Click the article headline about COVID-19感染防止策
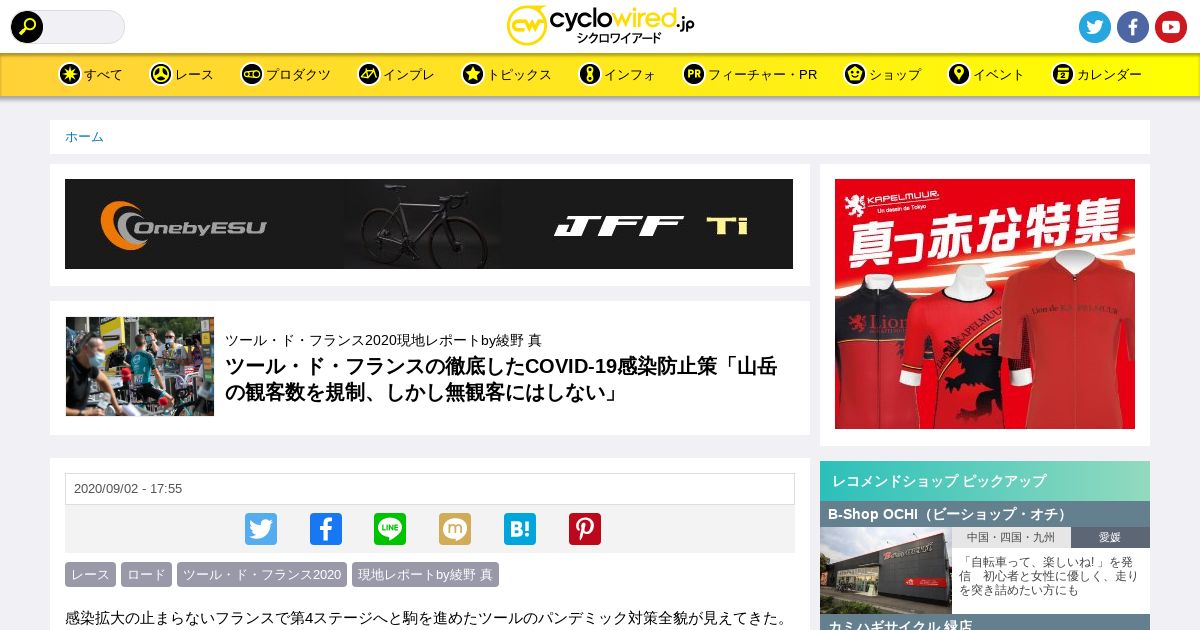 [501, 380]
